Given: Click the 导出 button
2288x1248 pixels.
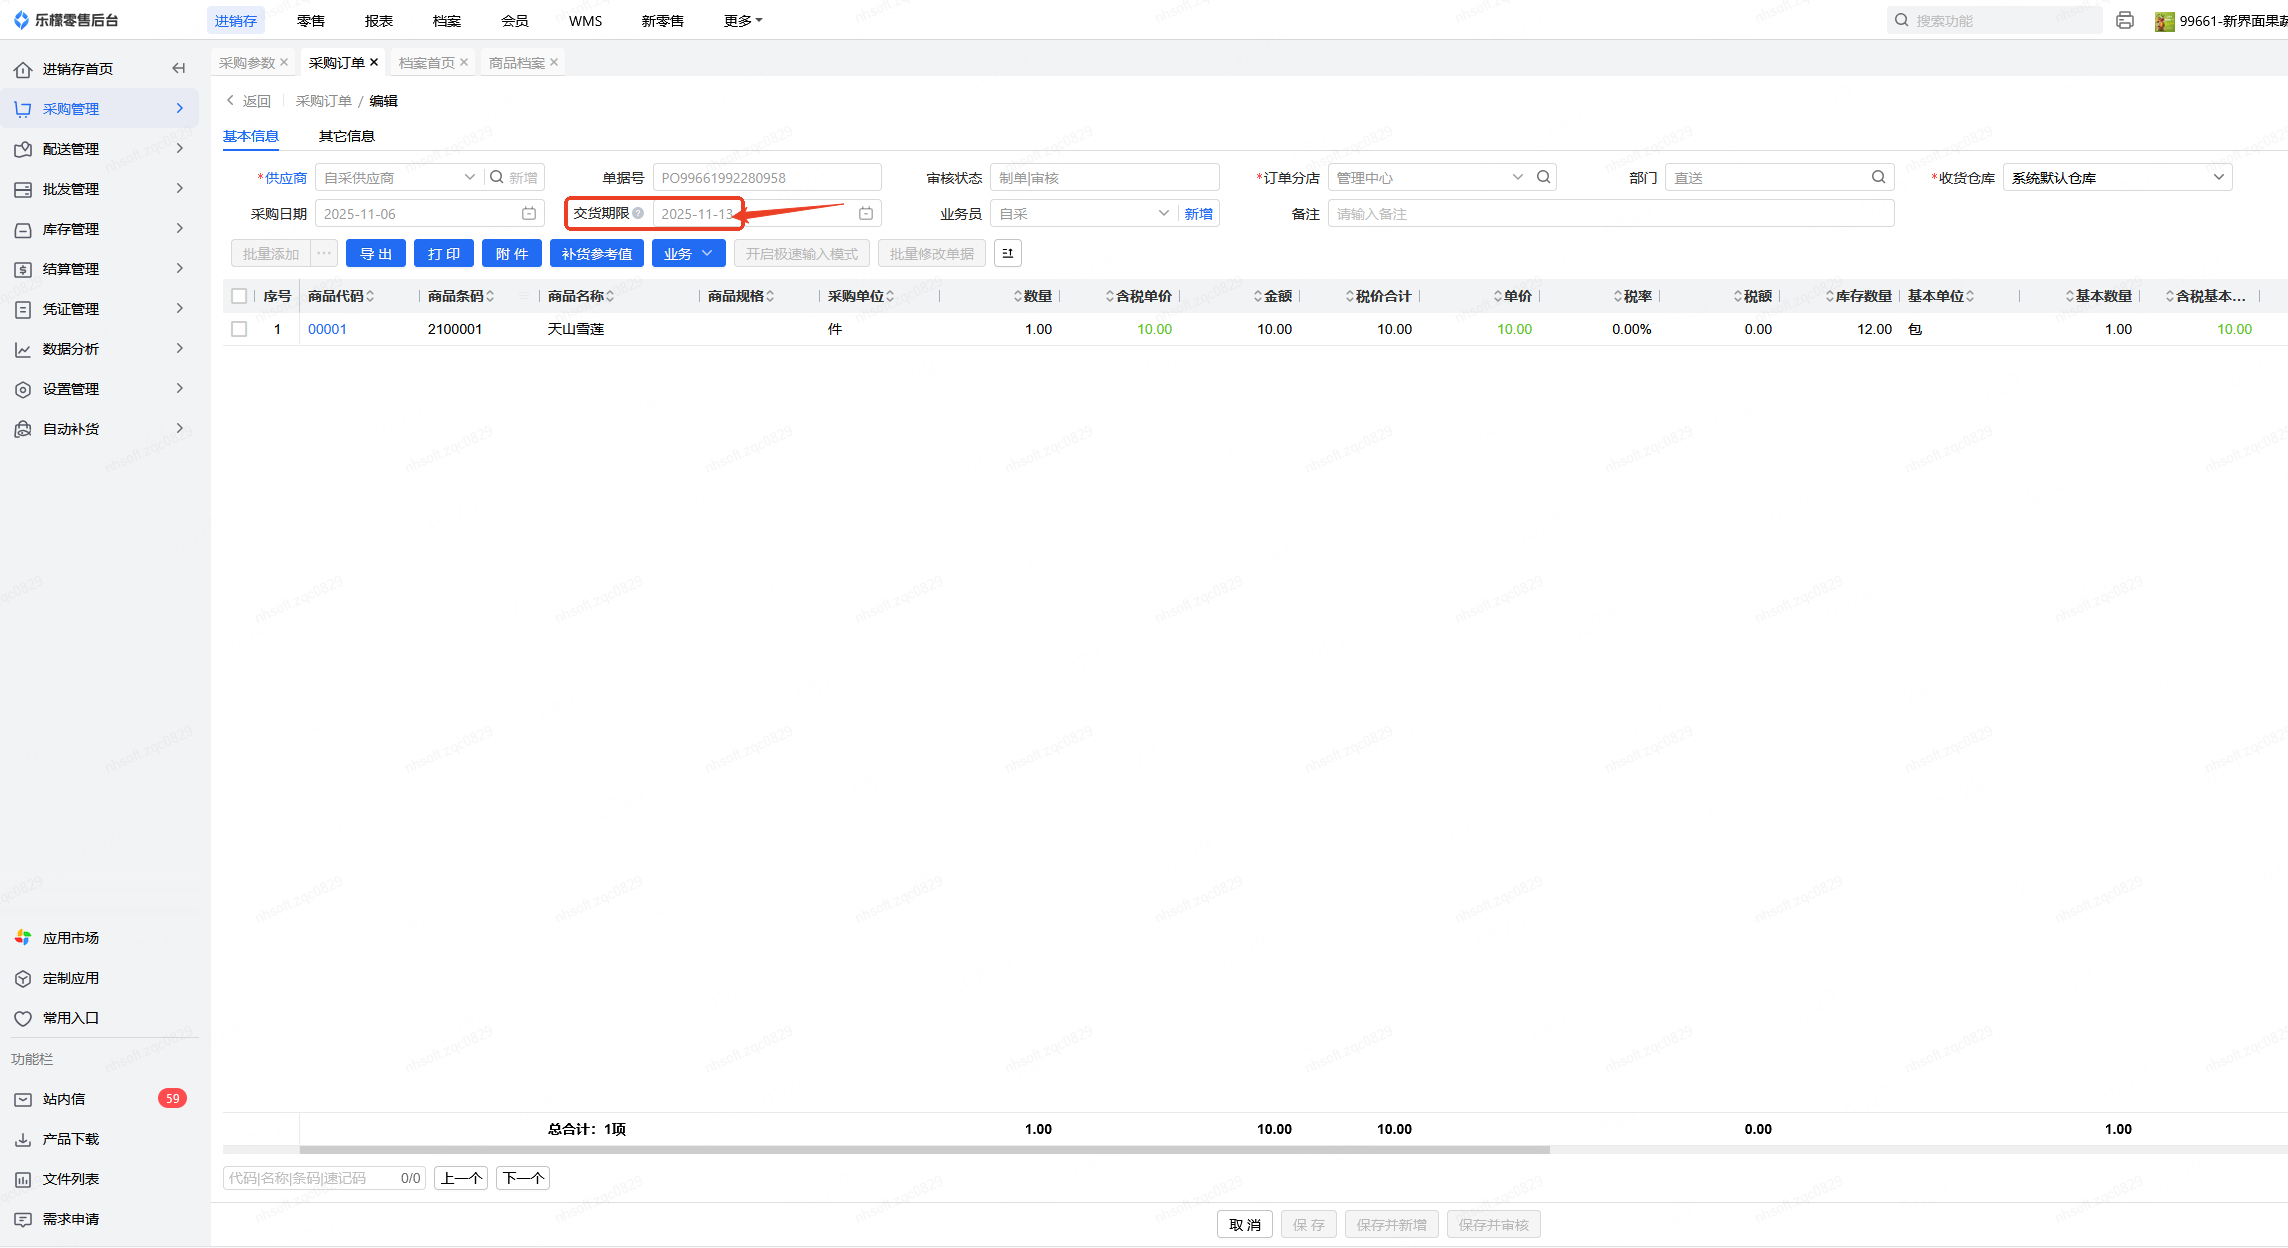Looking at the screenshot, I should coord(376,253).
